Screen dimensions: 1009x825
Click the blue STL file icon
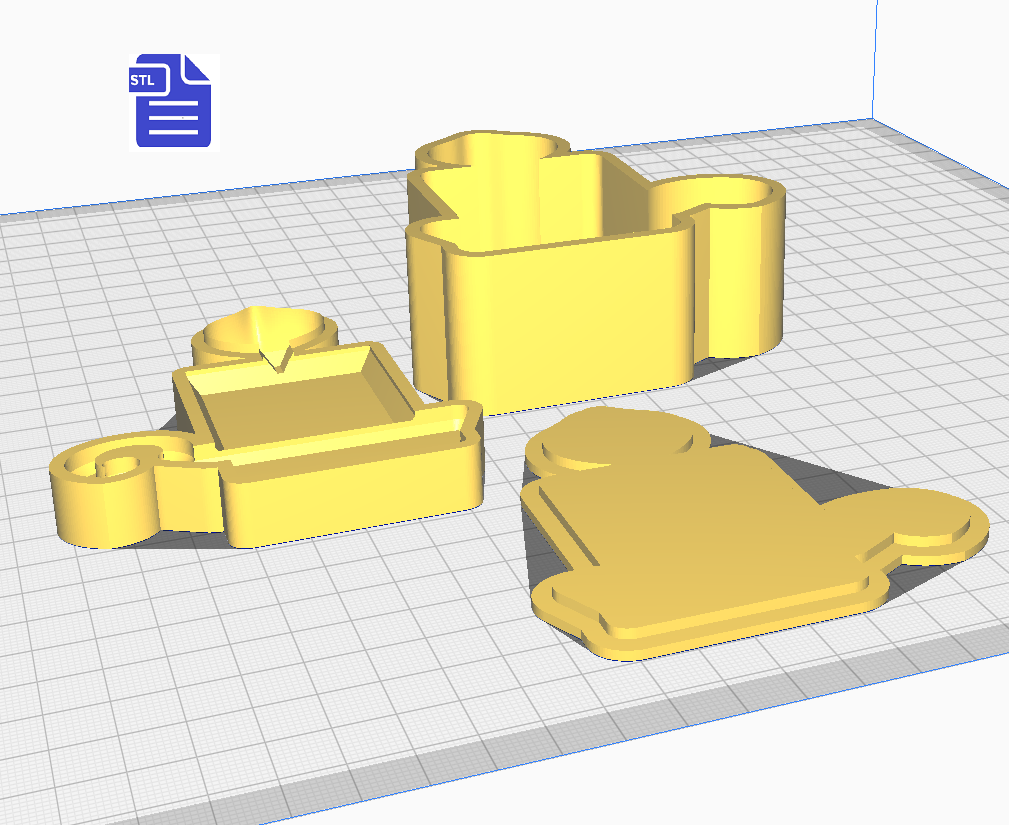[173, 101]
